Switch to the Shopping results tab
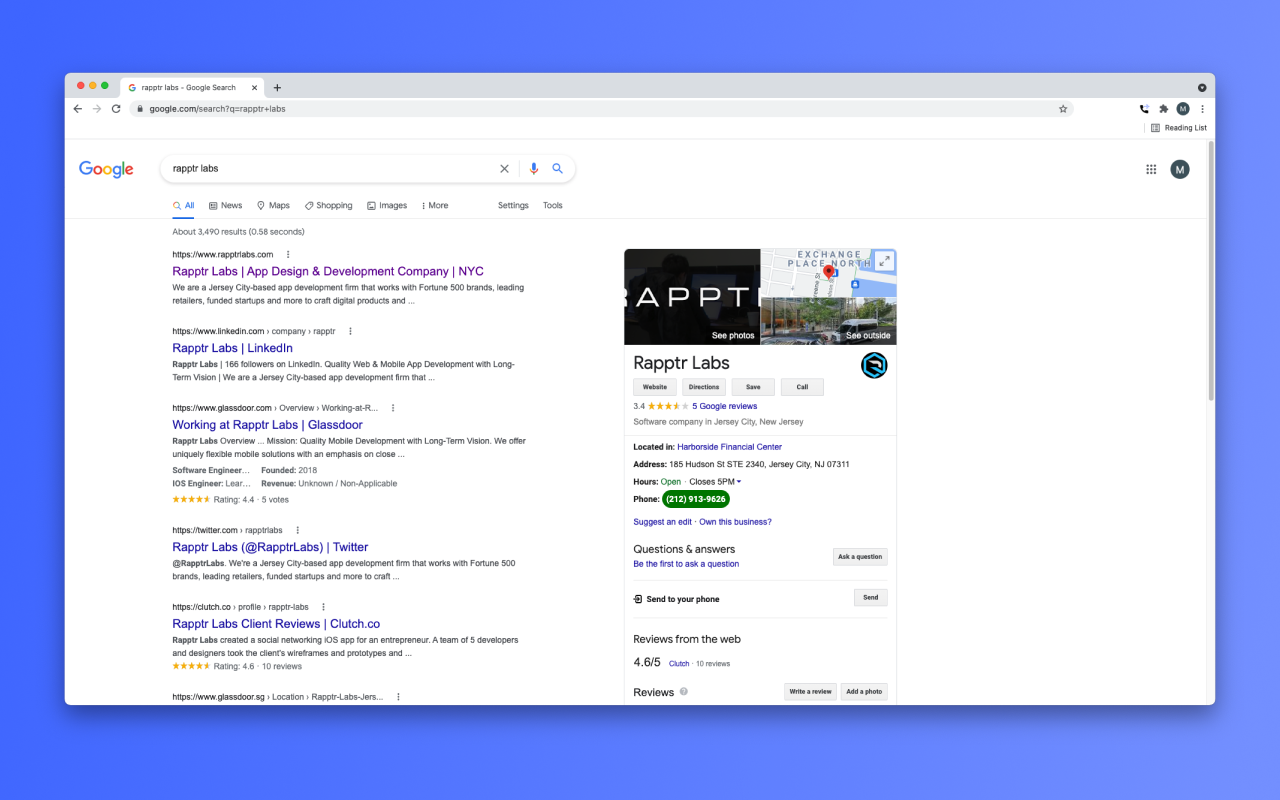The height and width of the screenshot is (800, 1280). [329, 206]
